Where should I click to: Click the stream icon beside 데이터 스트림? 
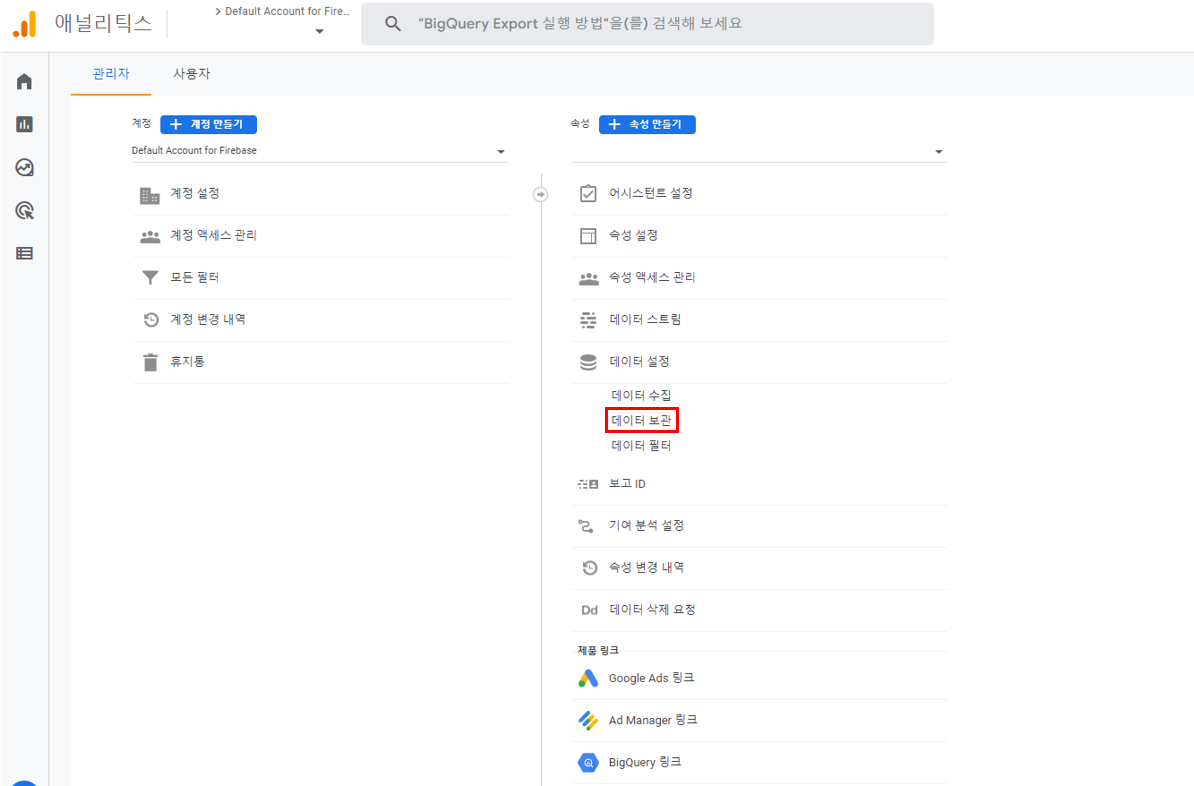tap(588, 320)
